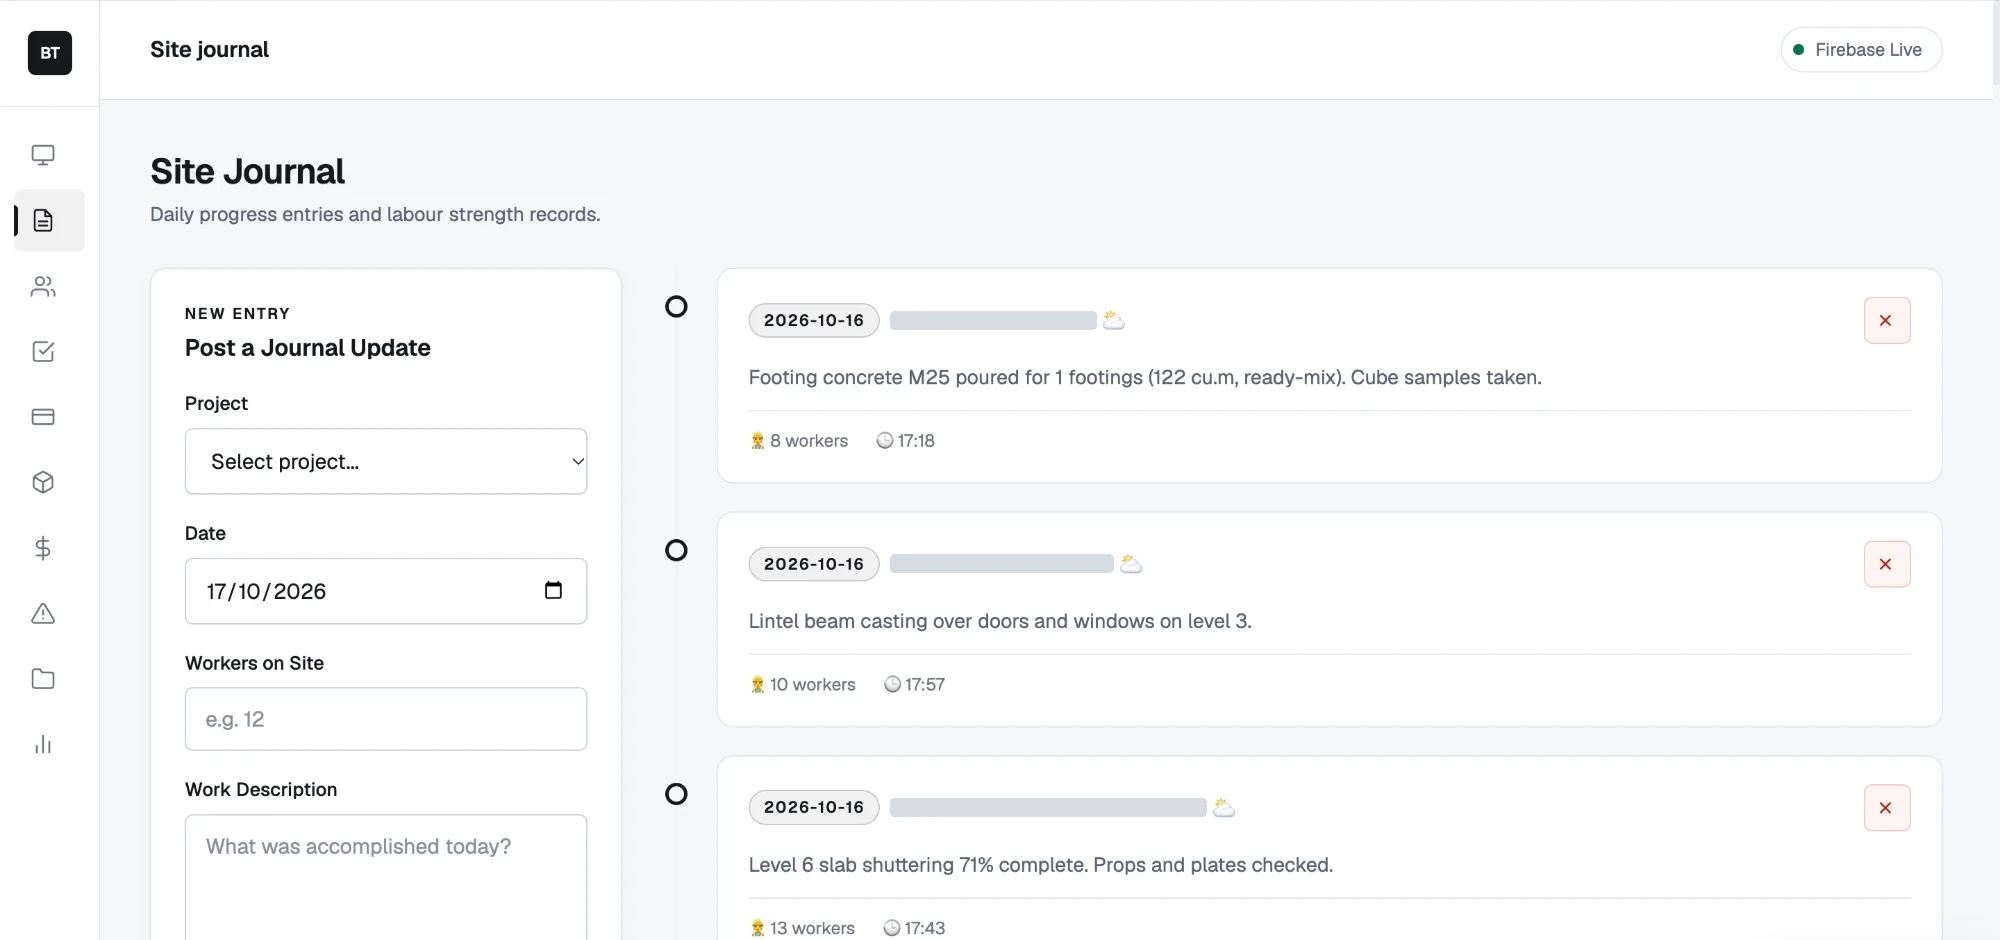Open the dashboard monitor icon in sidebar

point(43,155)
